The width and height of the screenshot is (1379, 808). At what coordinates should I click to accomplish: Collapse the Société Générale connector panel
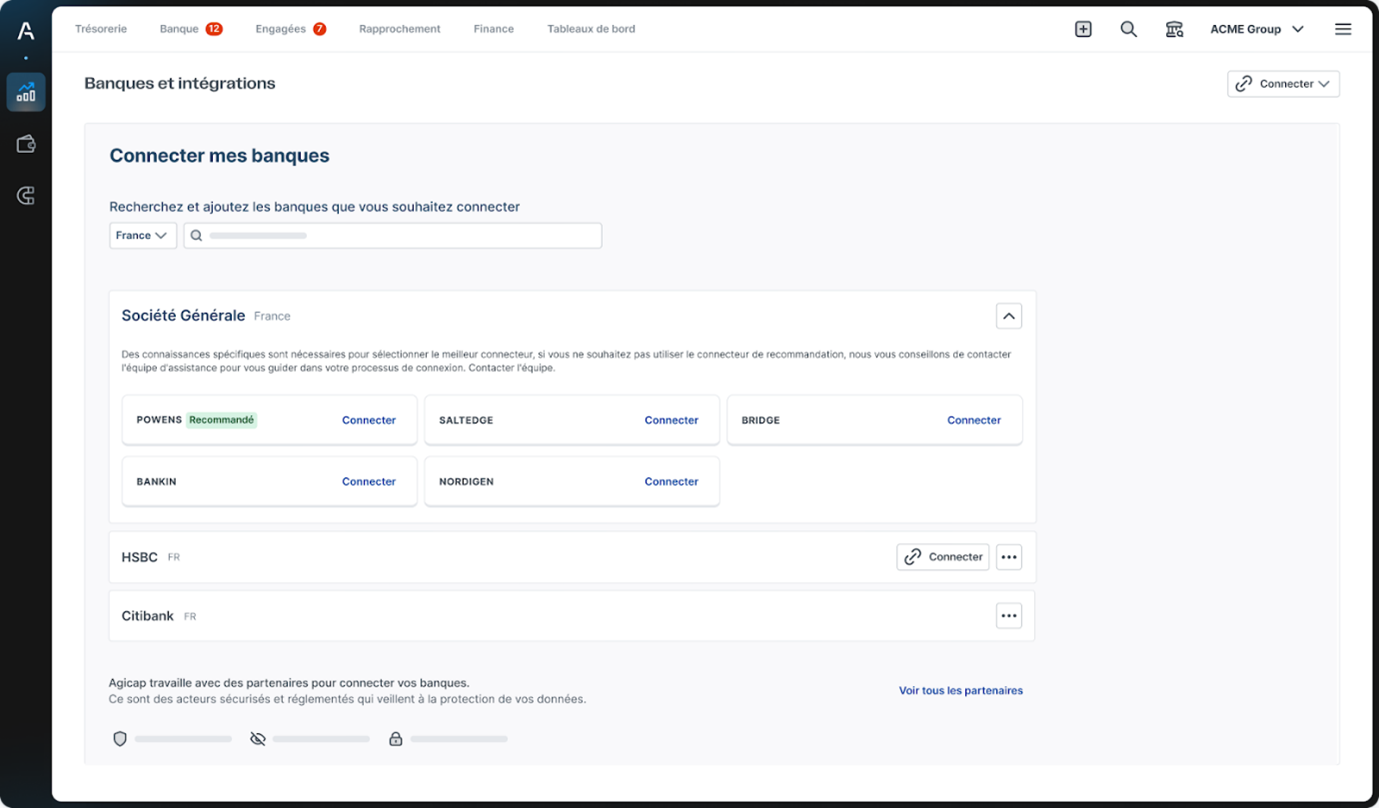[x=1009, y=315]
